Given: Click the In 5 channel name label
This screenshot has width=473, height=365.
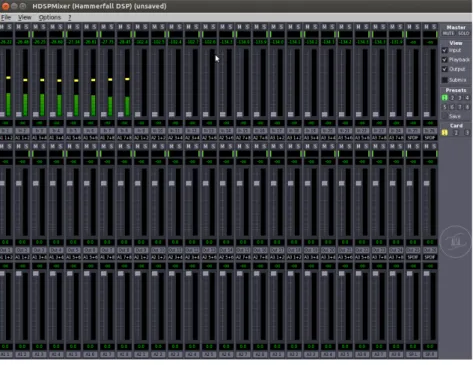Looking at the screenshot, I should click(x=73, y=131).
